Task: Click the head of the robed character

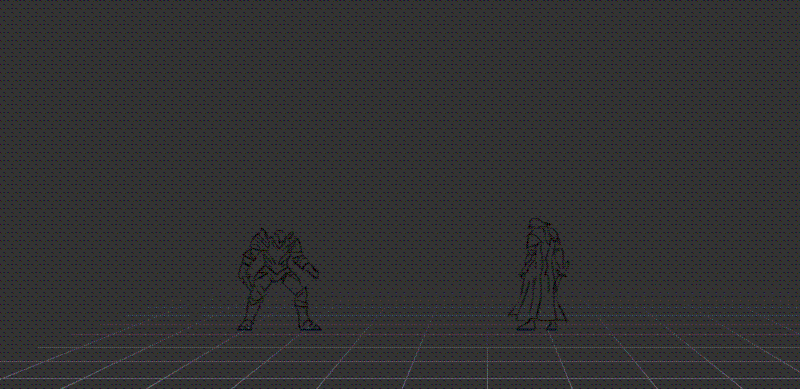Action: 539,226
